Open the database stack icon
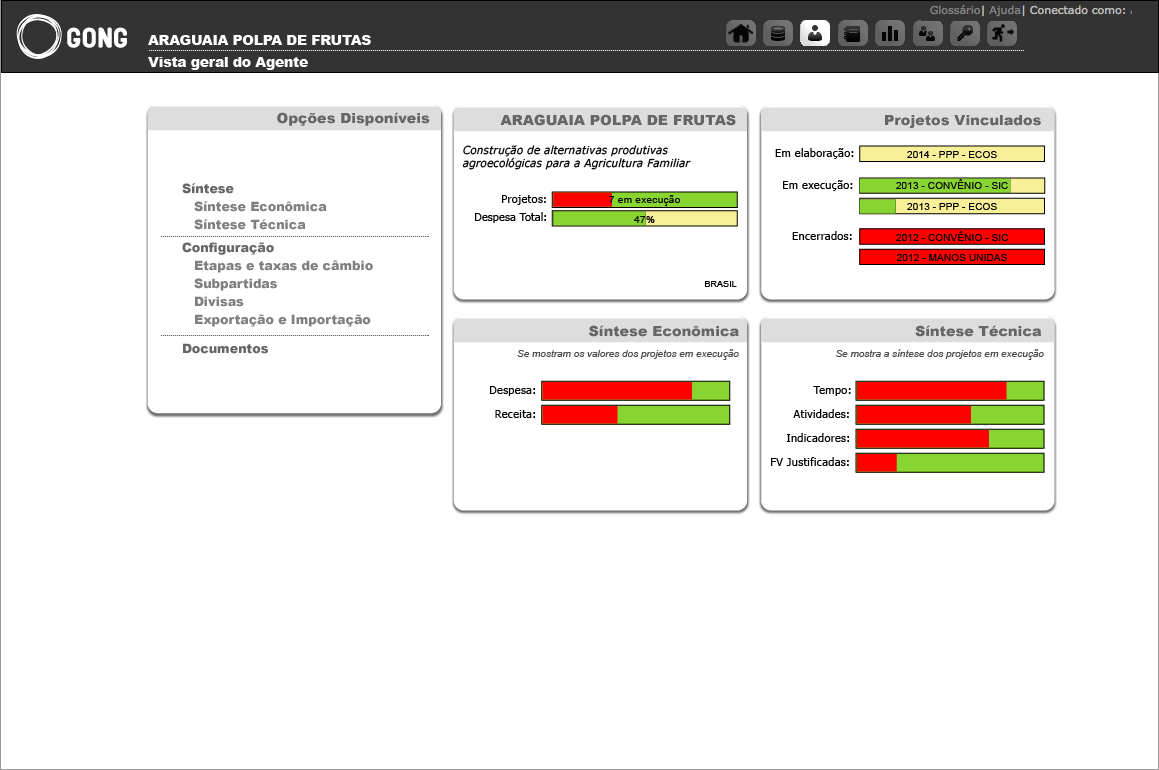1159x770 pixels. (778, 33)
